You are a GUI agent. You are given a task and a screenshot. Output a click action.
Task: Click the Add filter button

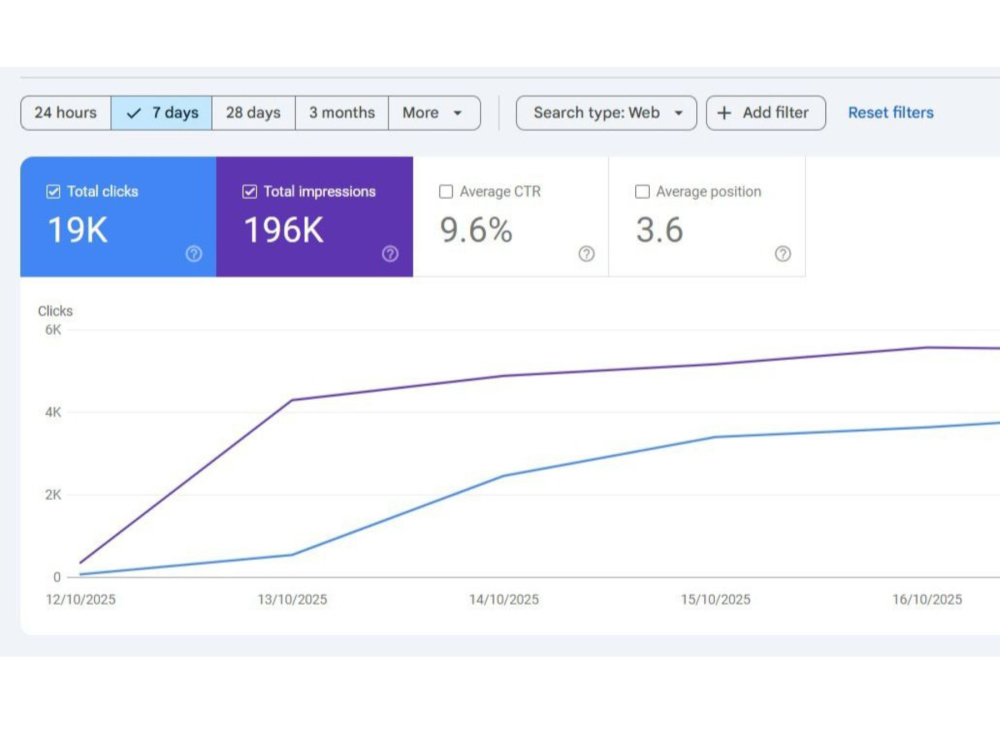point(766,113)
